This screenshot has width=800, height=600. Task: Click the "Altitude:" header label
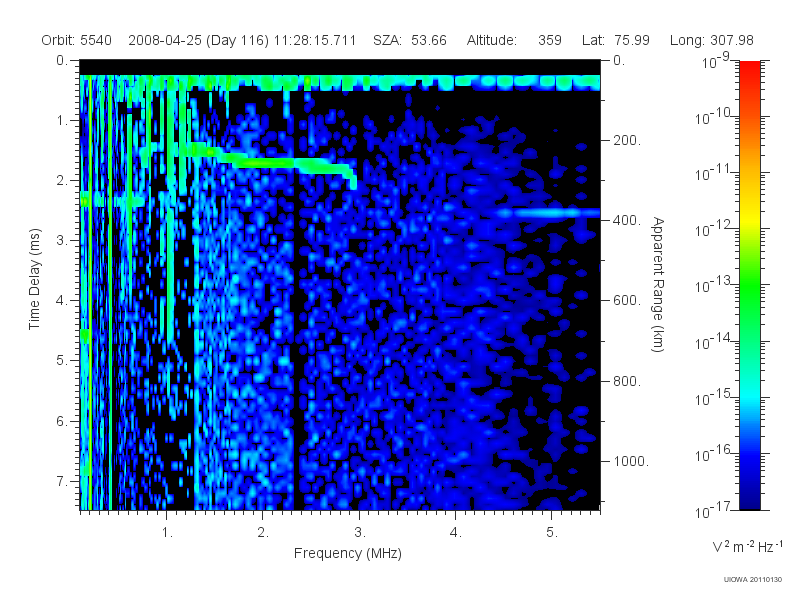(x=492, y=40)
